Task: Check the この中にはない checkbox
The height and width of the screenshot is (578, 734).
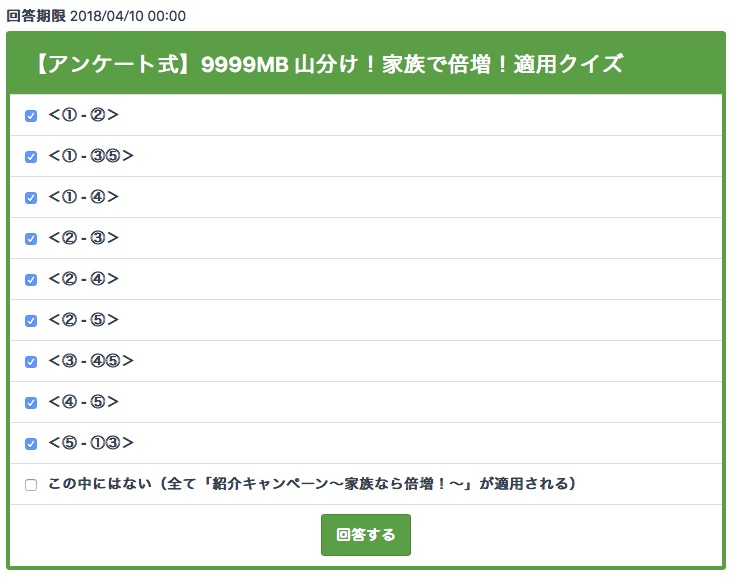Action: [x=31, y=485]
